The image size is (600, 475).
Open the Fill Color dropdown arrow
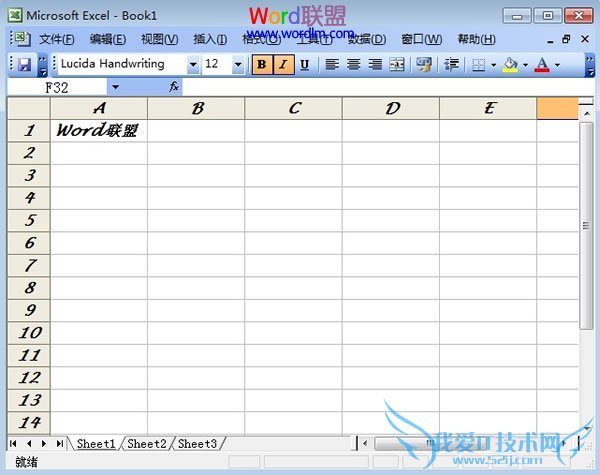525,65
